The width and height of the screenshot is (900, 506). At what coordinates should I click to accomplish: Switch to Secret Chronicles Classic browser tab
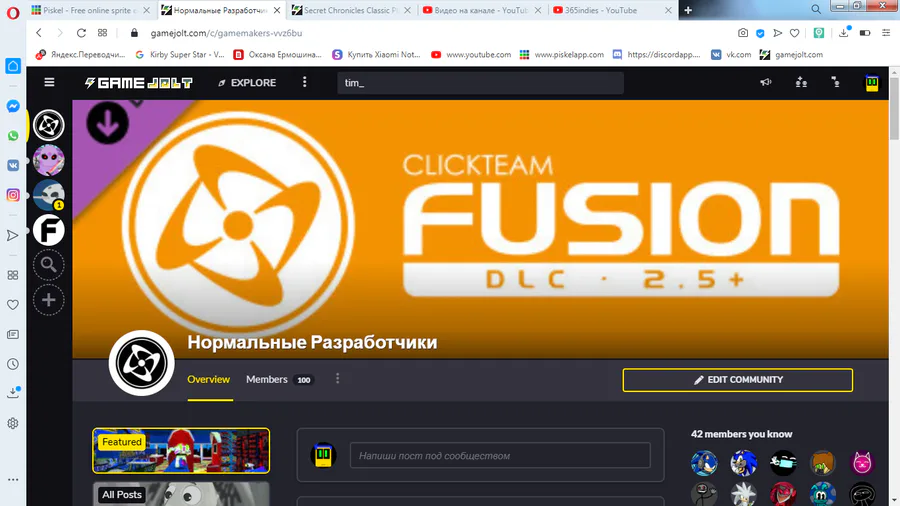pyautogui.click(x=351, y=10)
